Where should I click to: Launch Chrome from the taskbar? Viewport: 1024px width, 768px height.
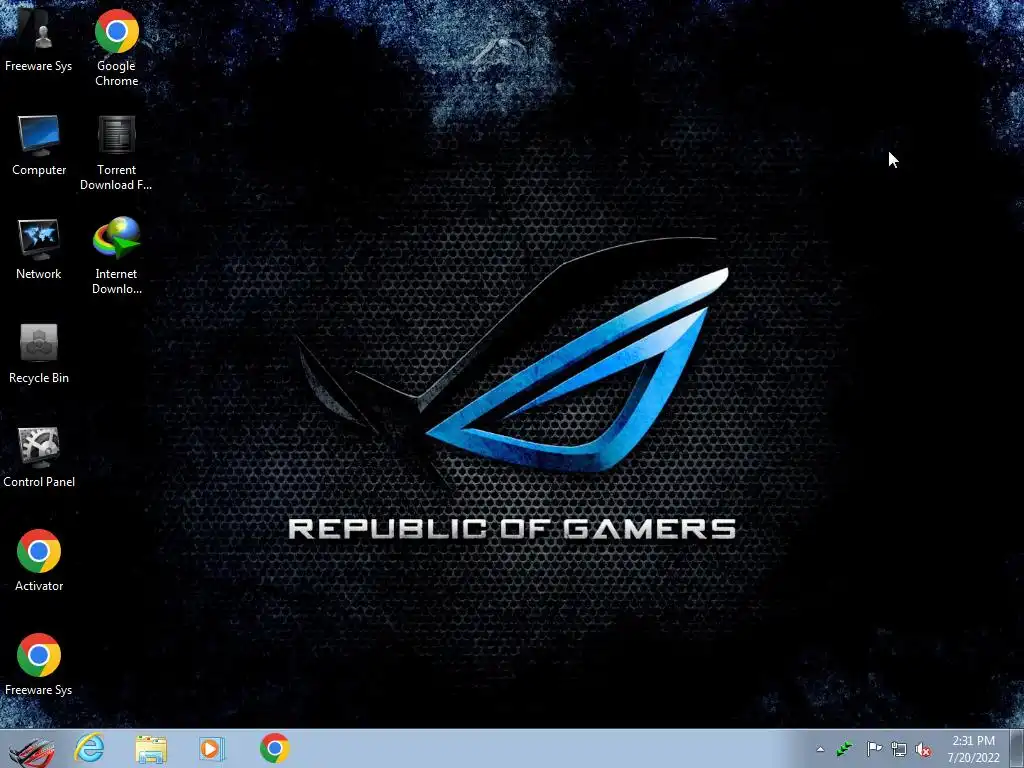(x=274, y=748)
